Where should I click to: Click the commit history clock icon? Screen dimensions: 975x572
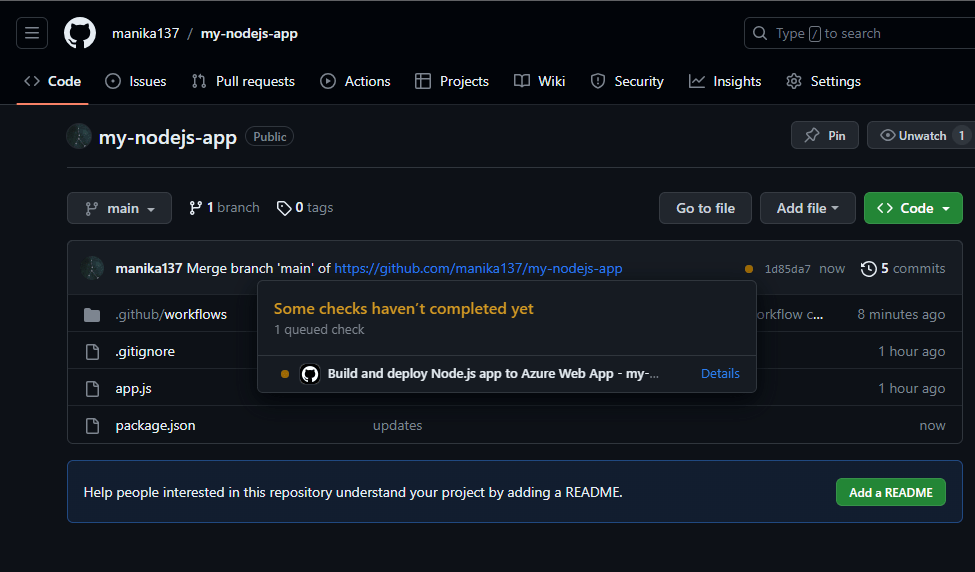pyautogui.click(x=868, y=268)
